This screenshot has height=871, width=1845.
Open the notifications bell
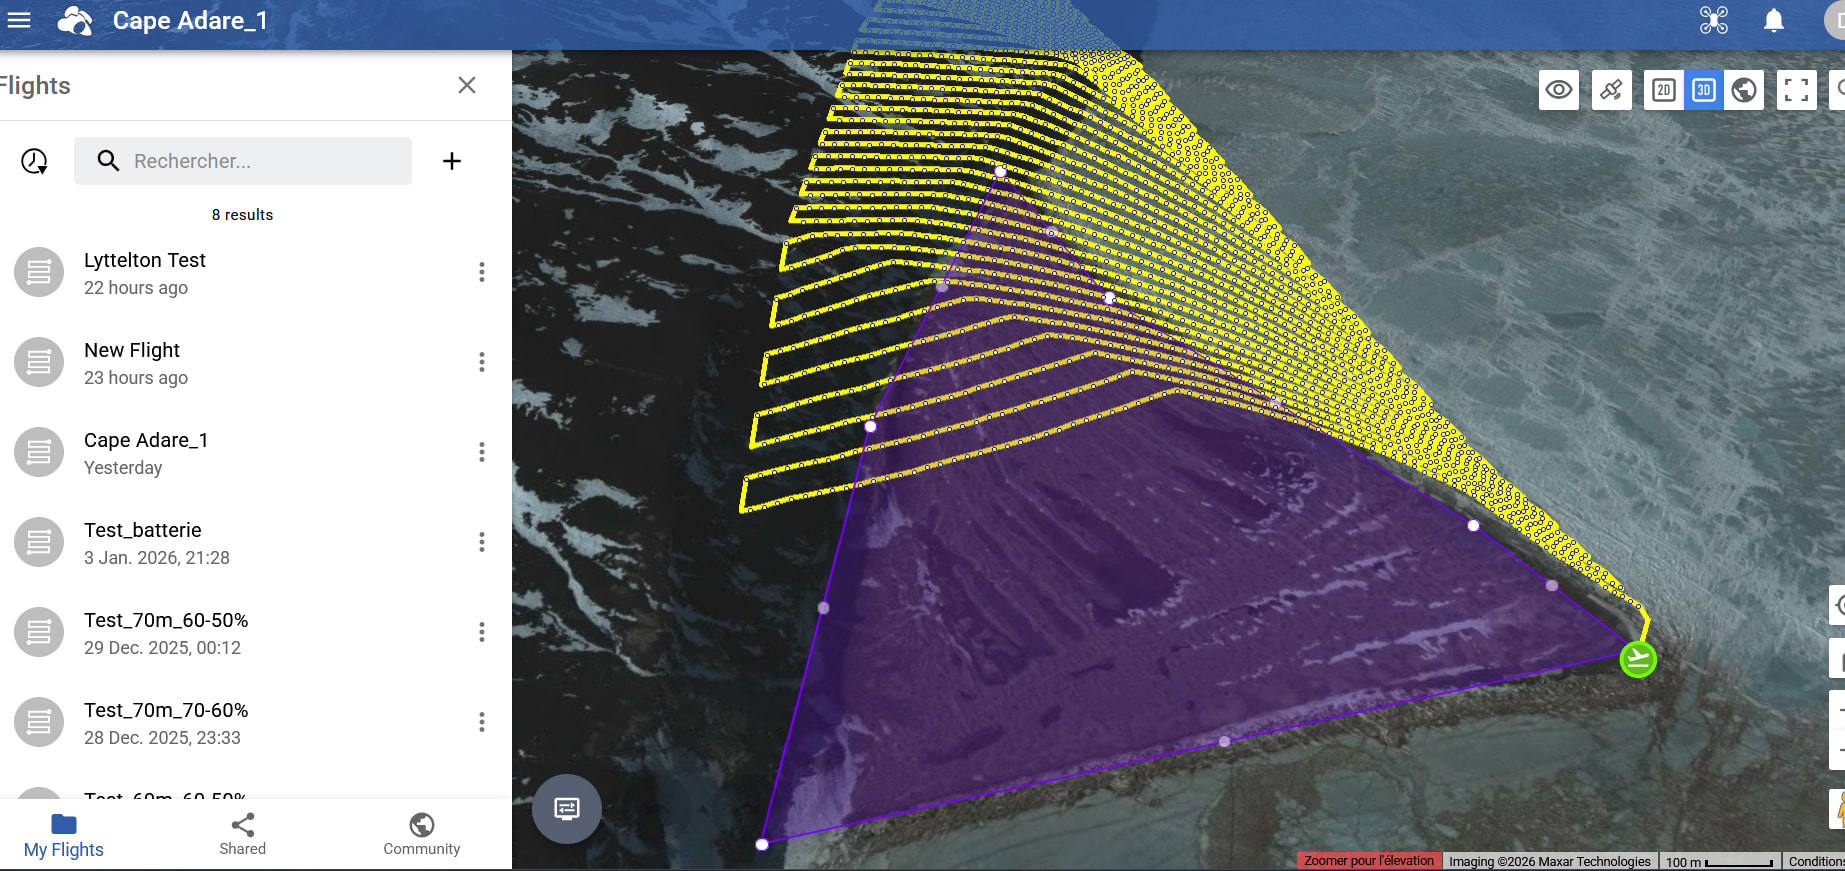[x=1773, y=20]
